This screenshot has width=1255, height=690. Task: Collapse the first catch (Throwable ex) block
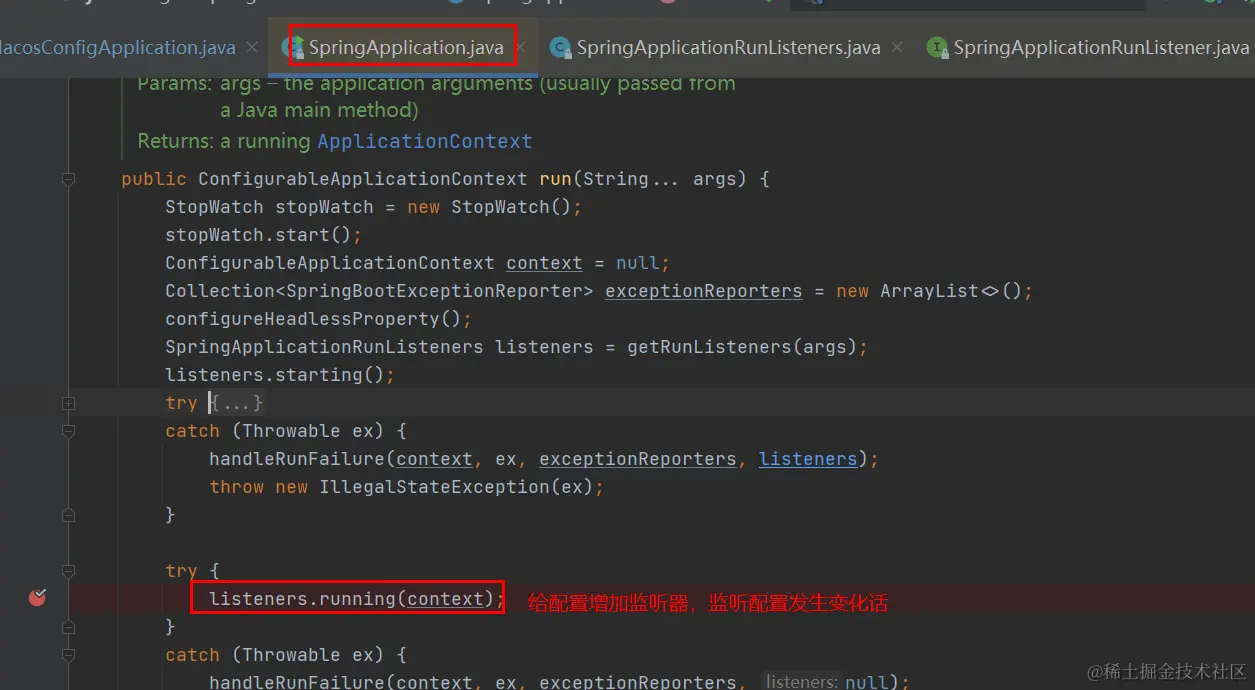(68, 431)
